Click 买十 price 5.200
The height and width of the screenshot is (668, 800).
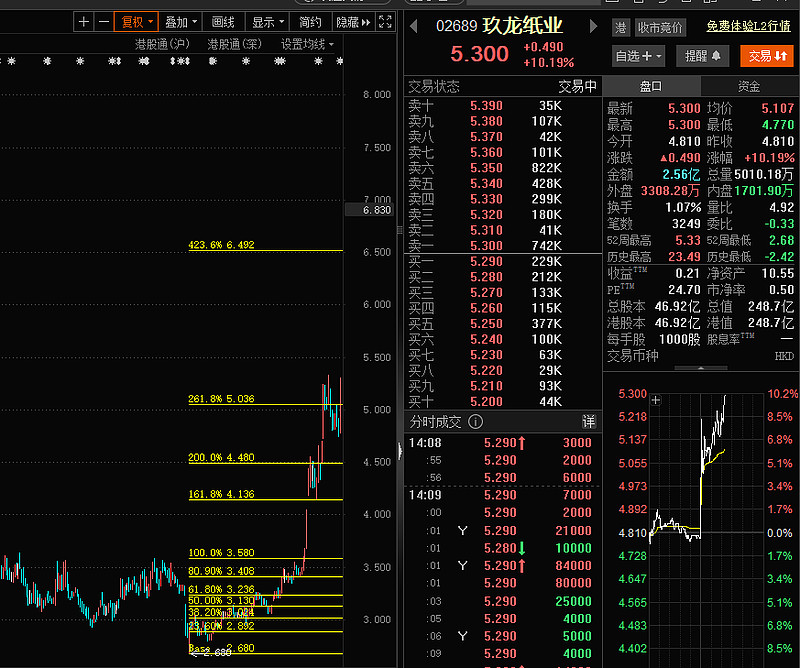486,402
